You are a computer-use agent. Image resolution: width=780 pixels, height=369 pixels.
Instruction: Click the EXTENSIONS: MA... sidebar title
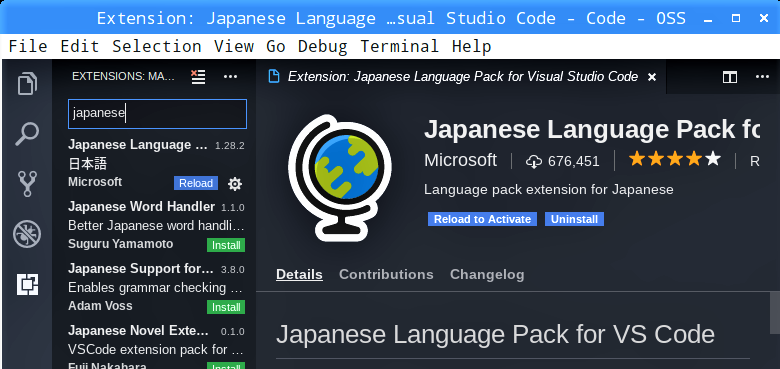(x=123, y=77)
